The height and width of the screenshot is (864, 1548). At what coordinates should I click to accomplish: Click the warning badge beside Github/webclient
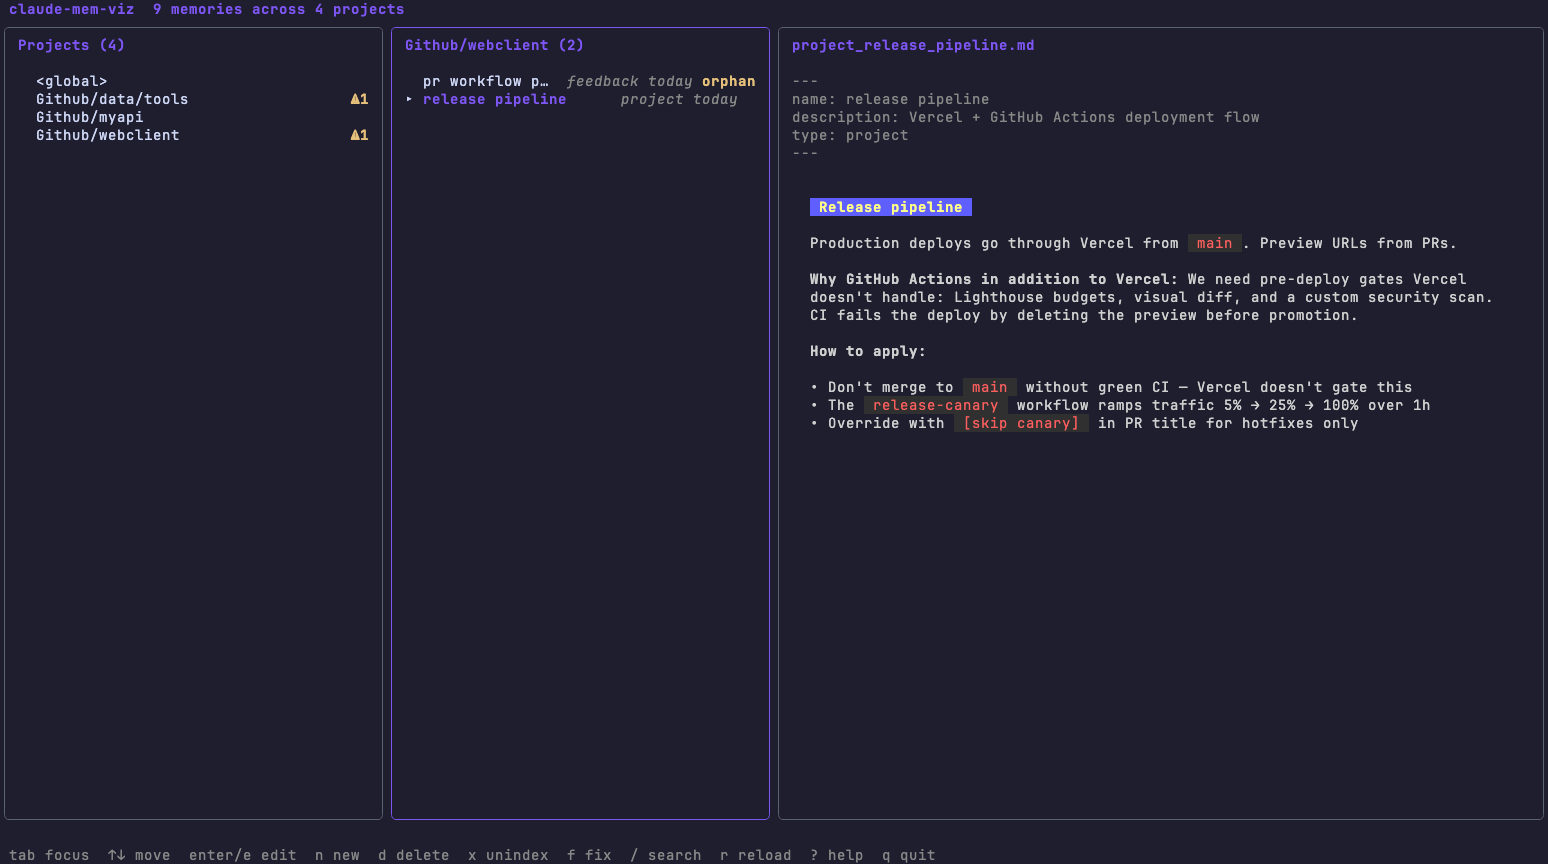click(359, 135)
